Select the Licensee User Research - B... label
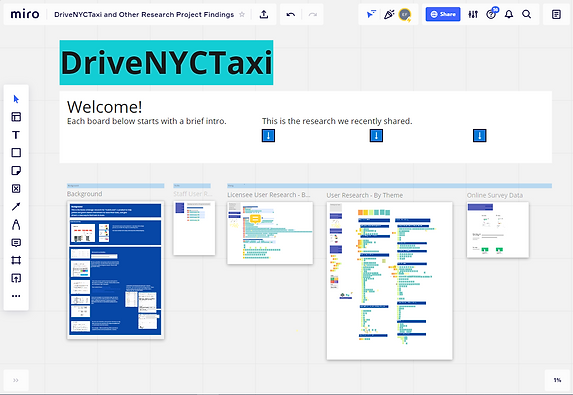Viewport: 573px width, 395px height. (x=269, y=195)
